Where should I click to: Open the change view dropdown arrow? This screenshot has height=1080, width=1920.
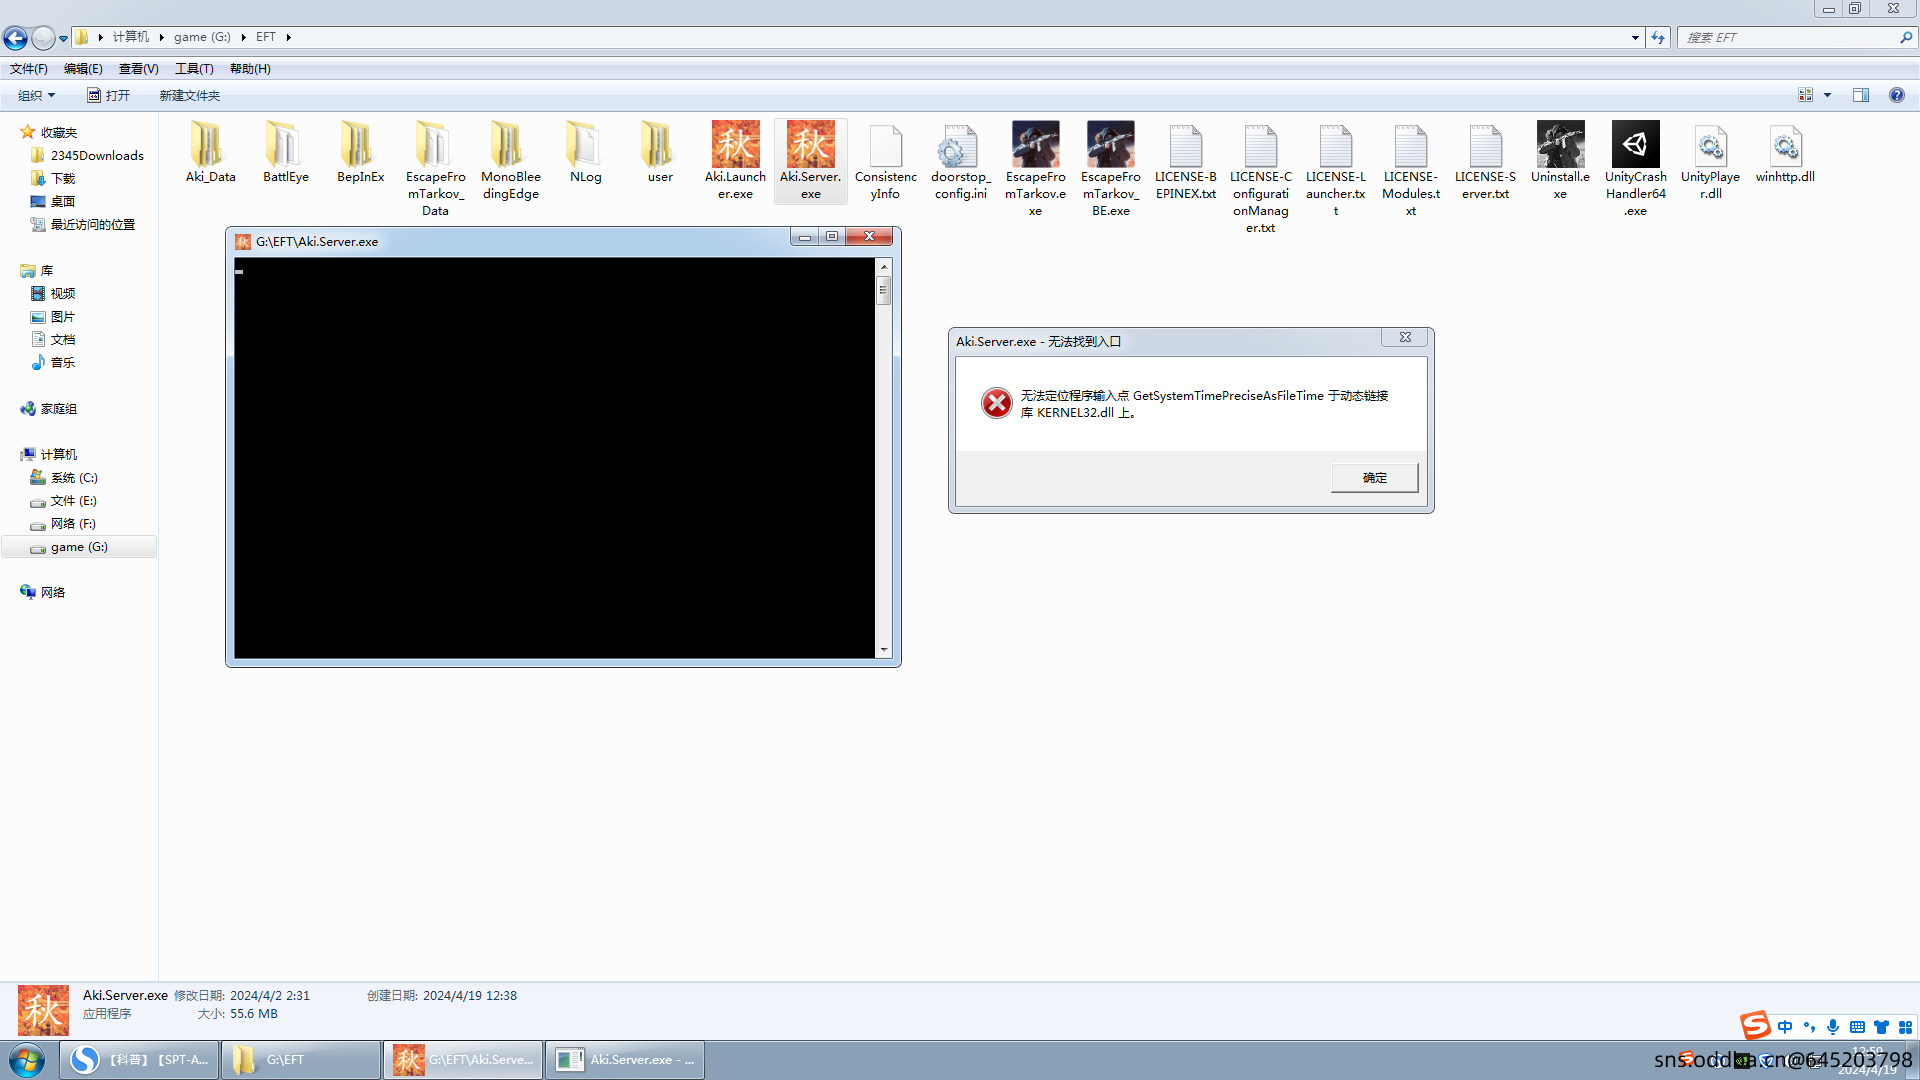click(x=1827, y=95)
